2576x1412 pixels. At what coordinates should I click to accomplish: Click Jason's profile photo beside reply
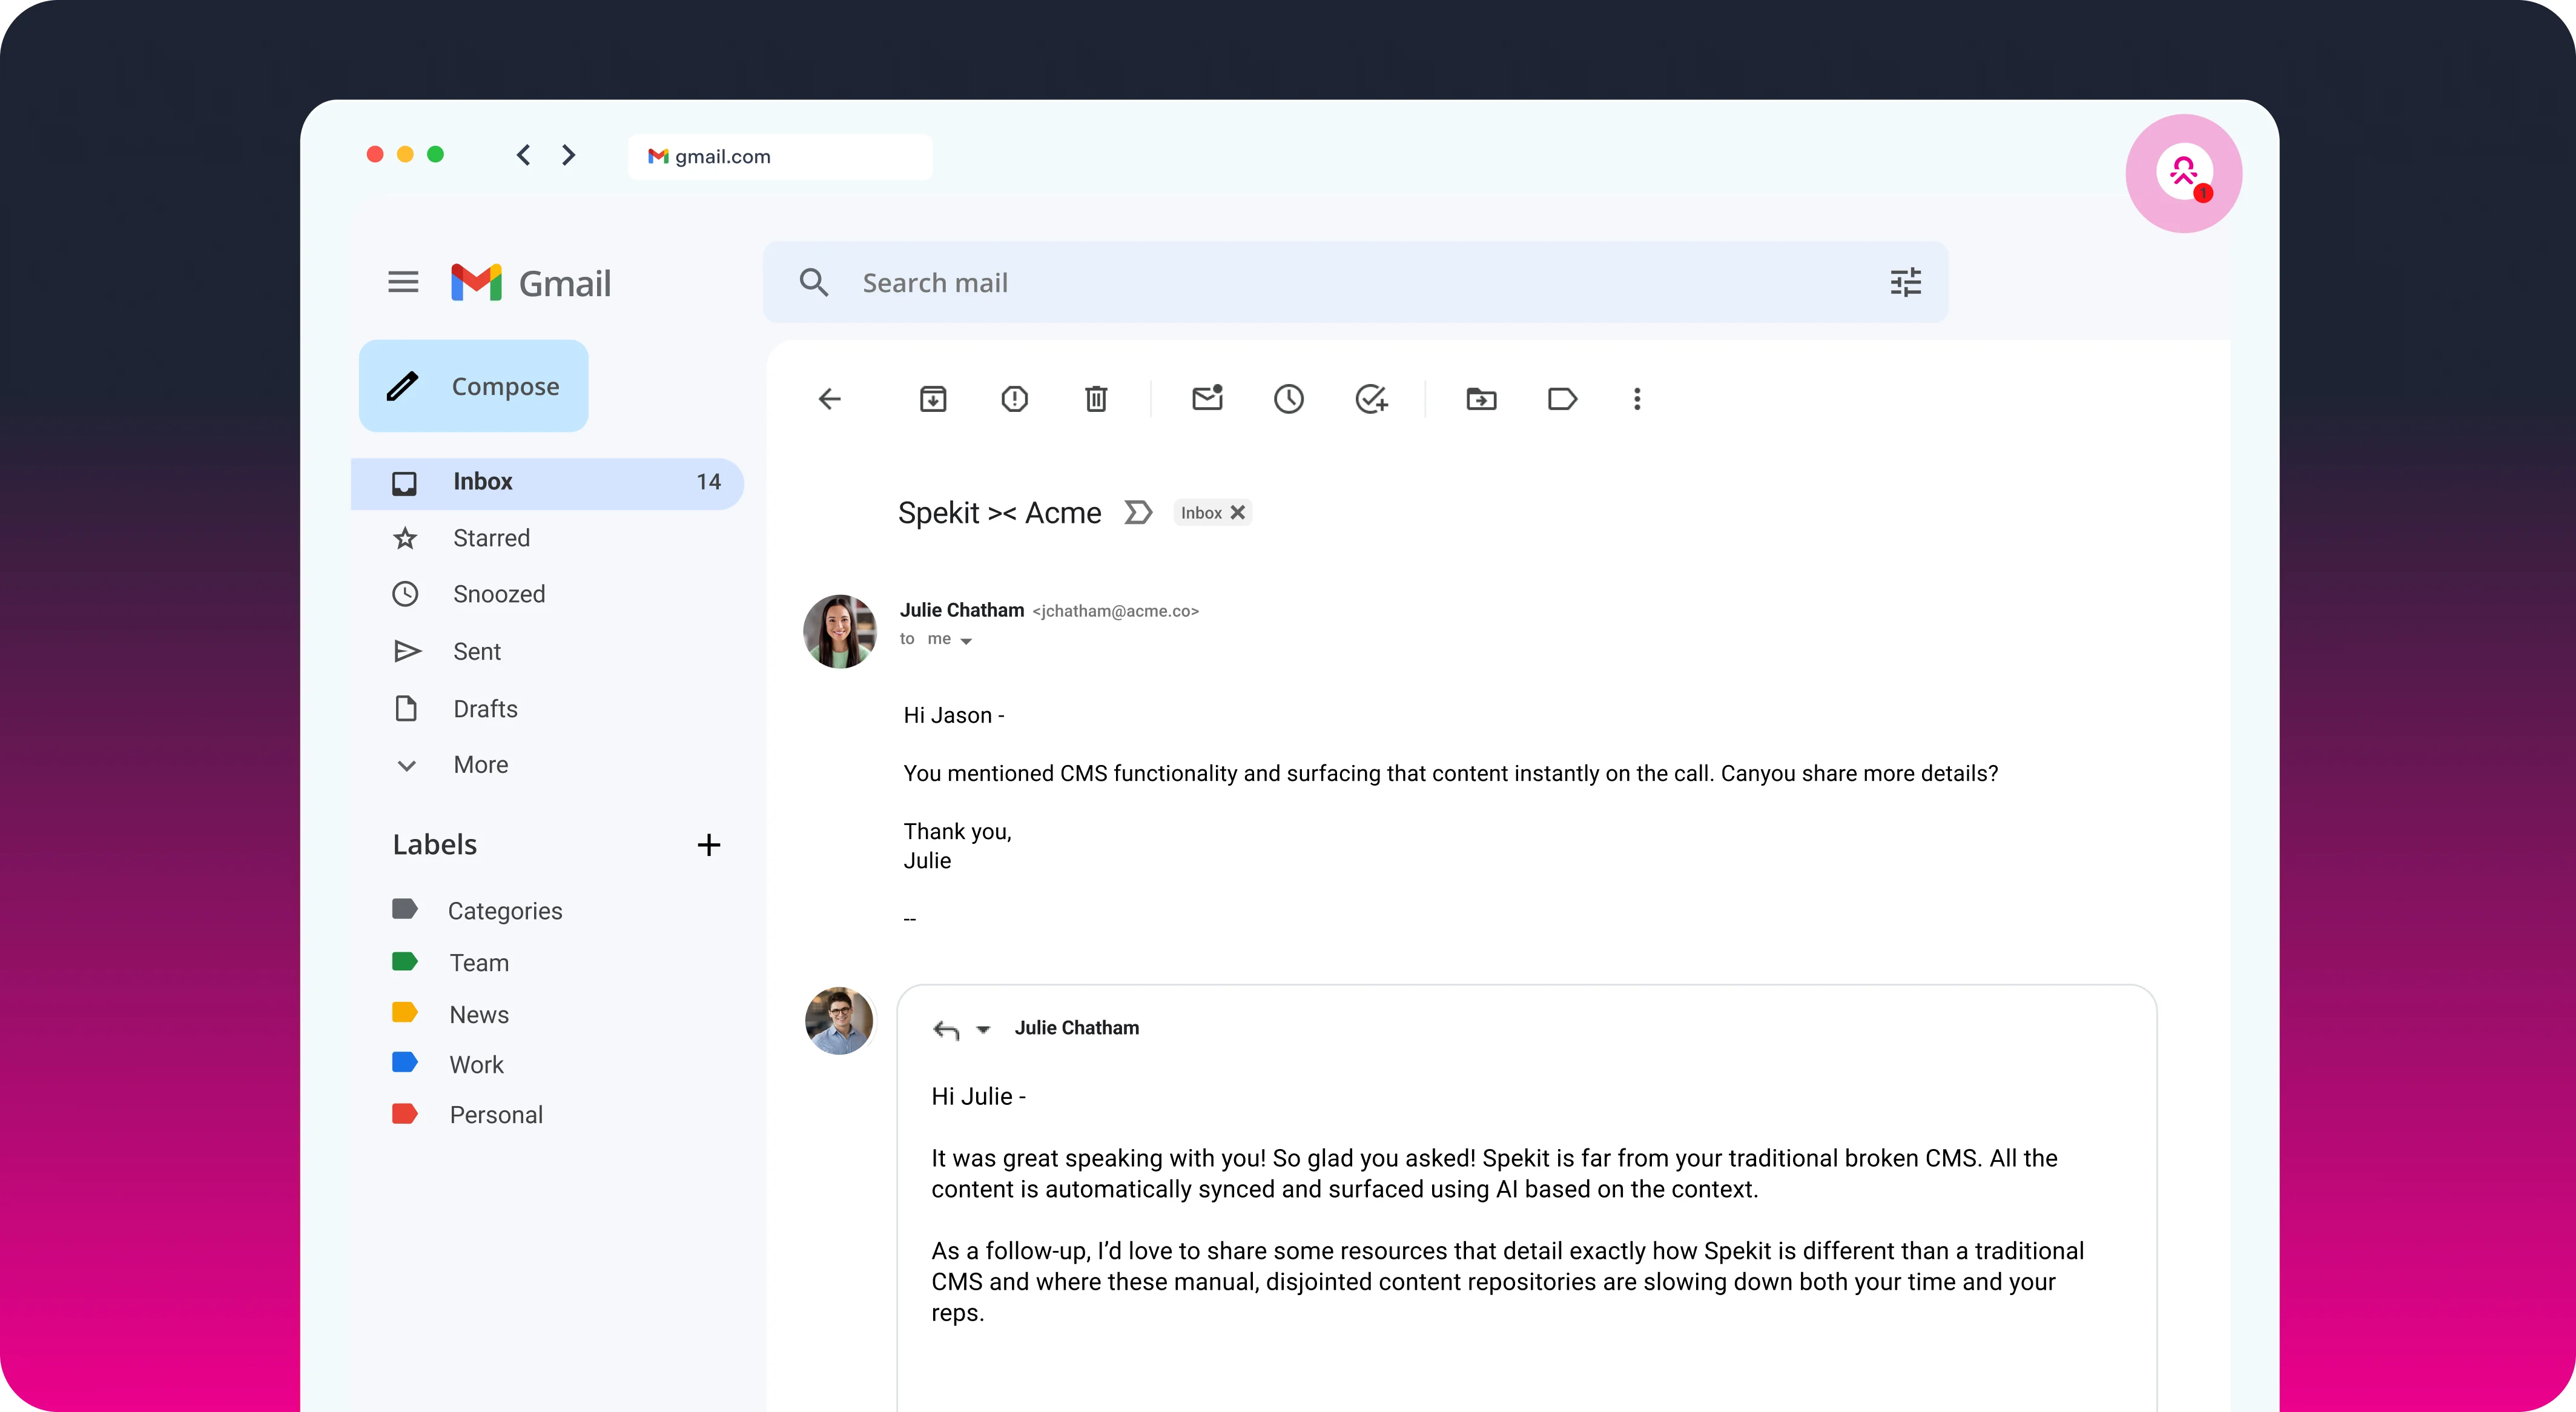pyautogui.click(x=839, y=1021)
